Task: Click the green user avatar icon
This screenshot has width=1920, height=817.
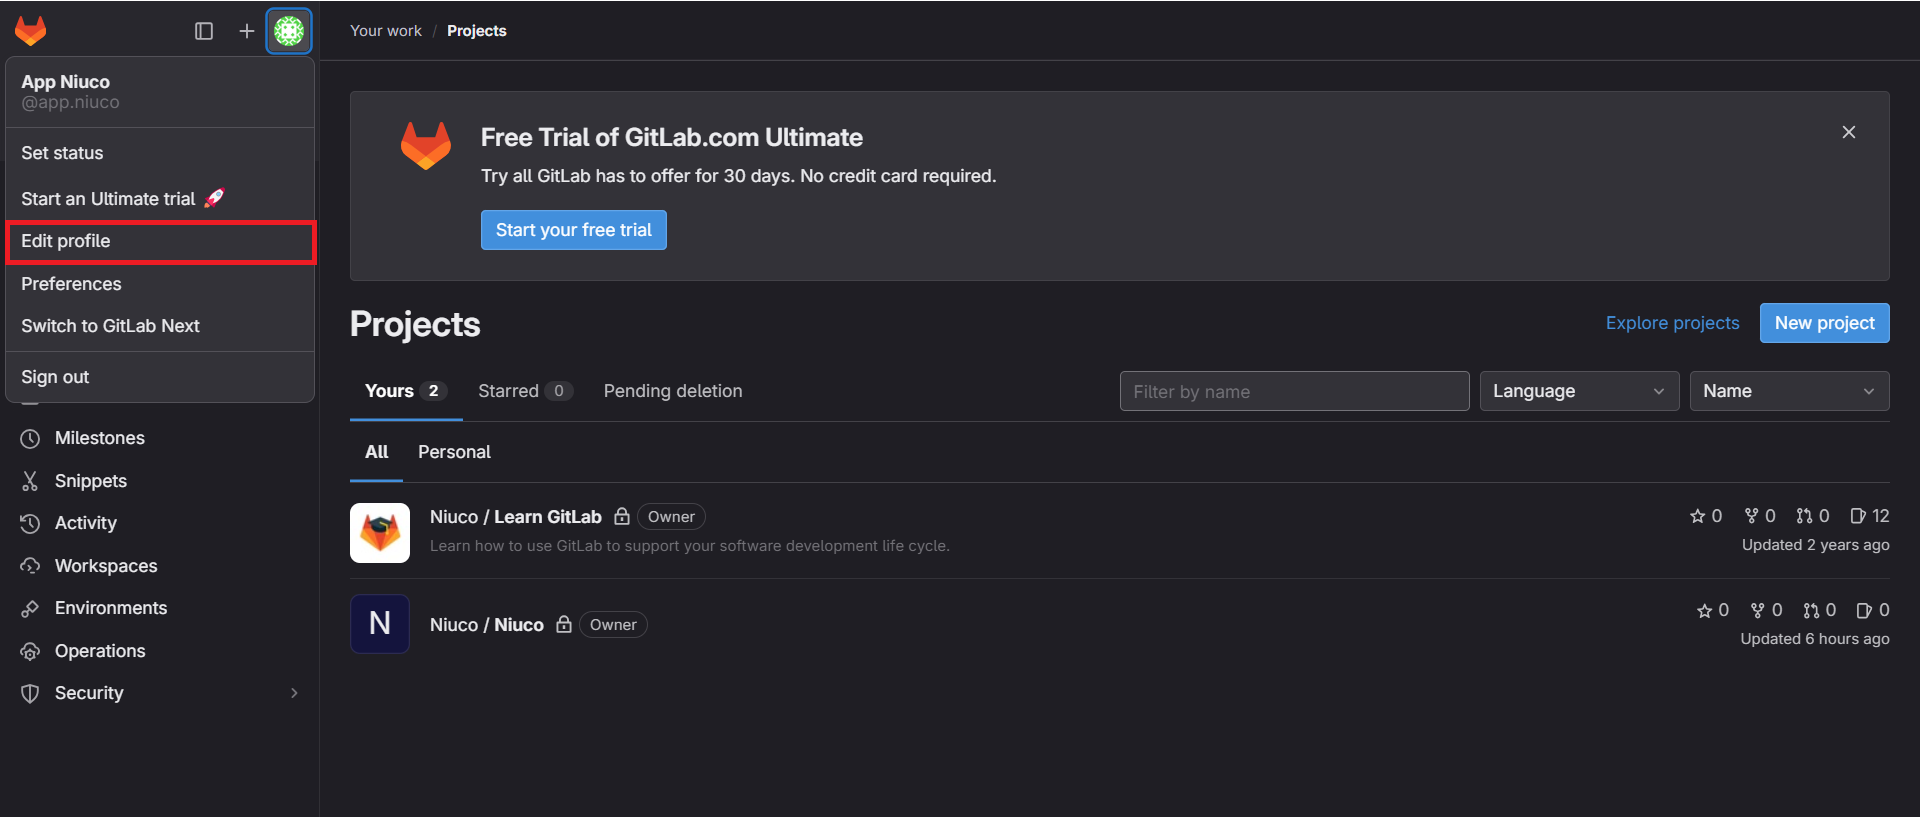Action: 289,31
